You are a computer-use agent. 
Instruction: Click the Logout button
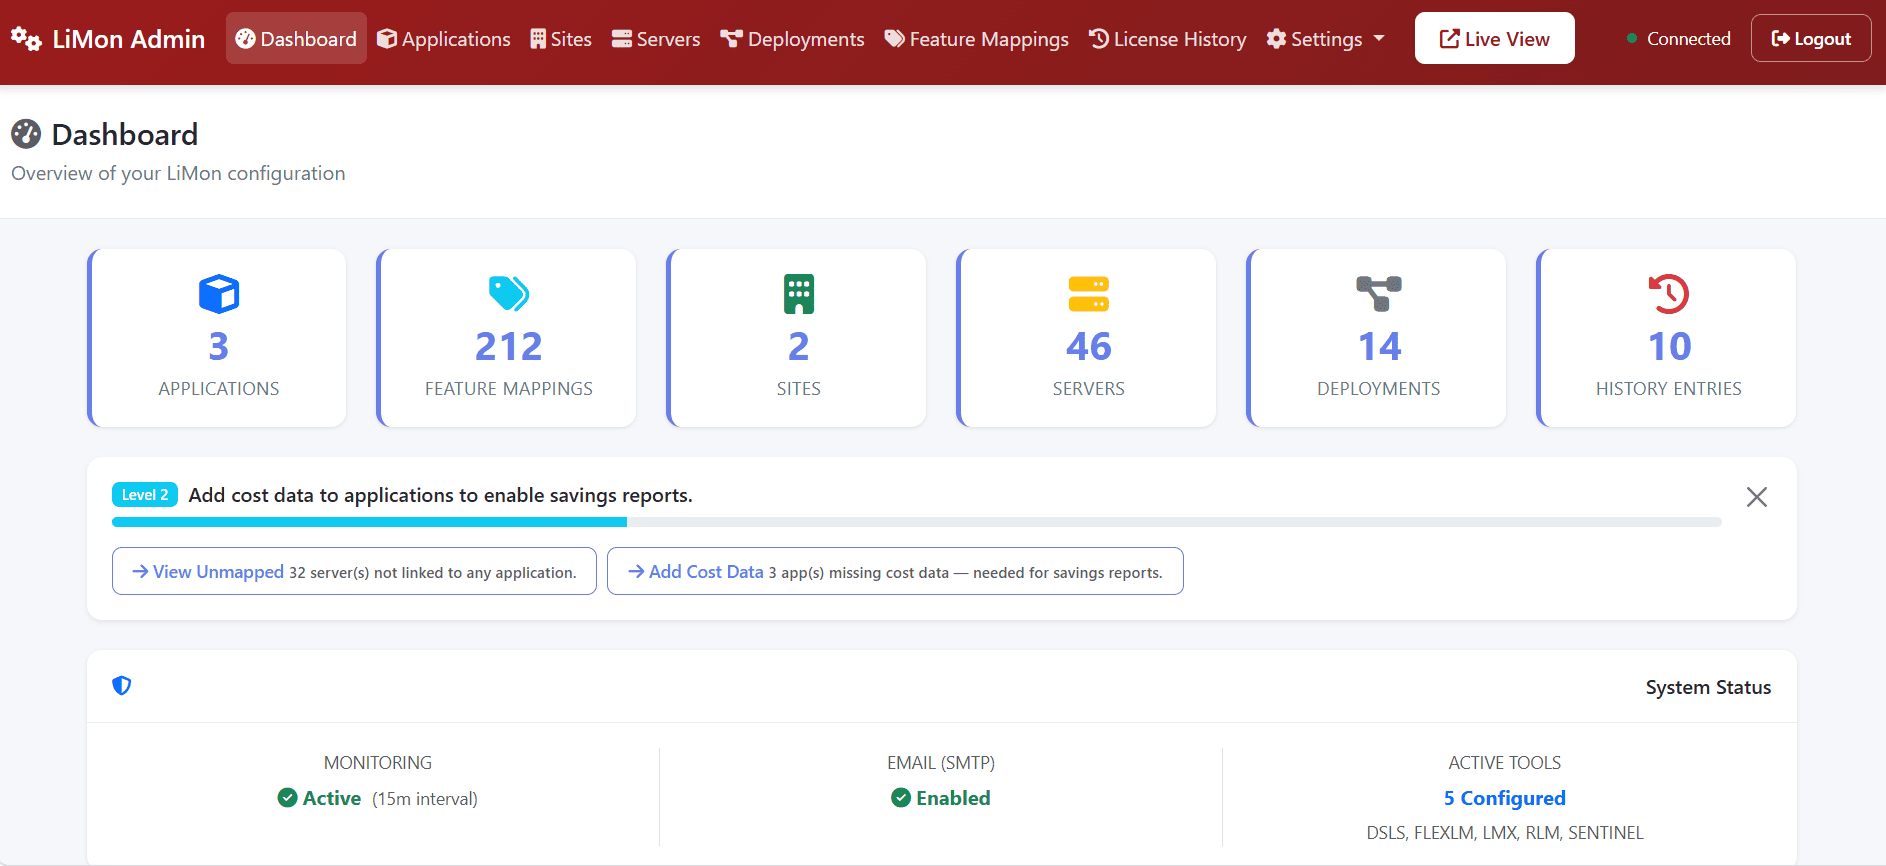pos(1811,38)
